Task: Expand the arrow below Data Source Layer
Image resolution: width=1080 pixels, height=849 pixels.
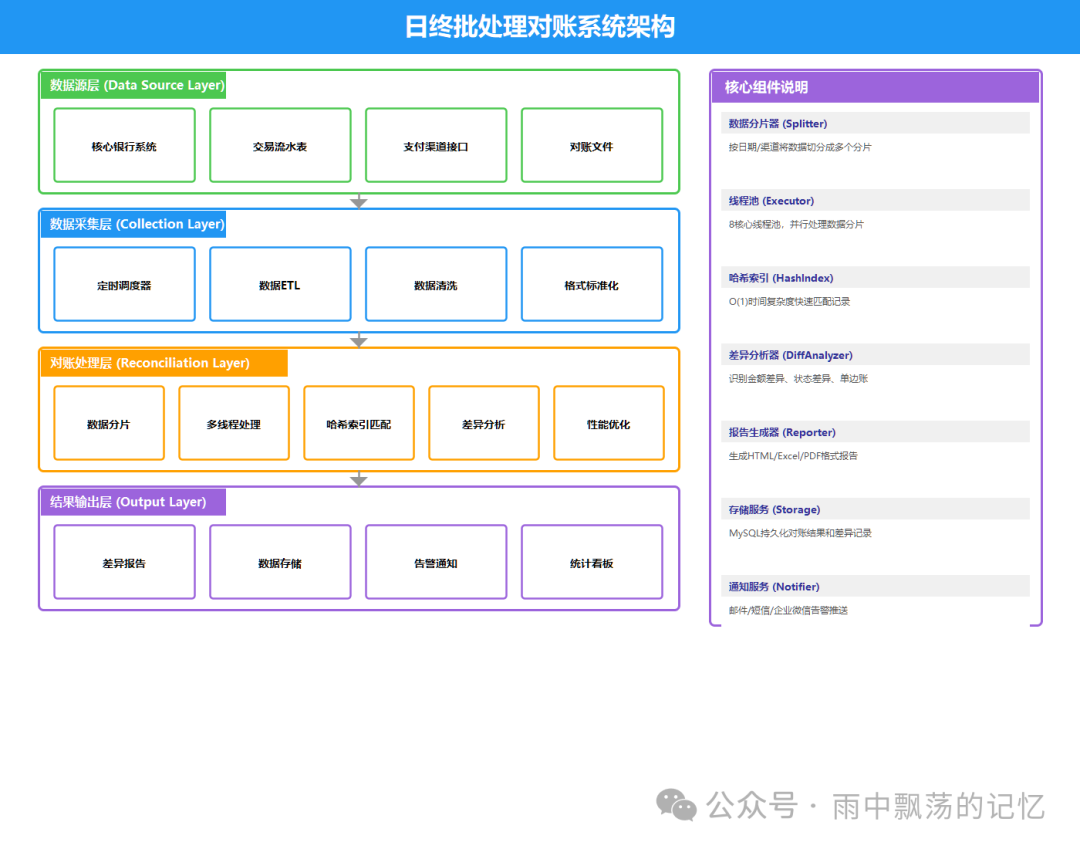Action: (x=358, y=201)
